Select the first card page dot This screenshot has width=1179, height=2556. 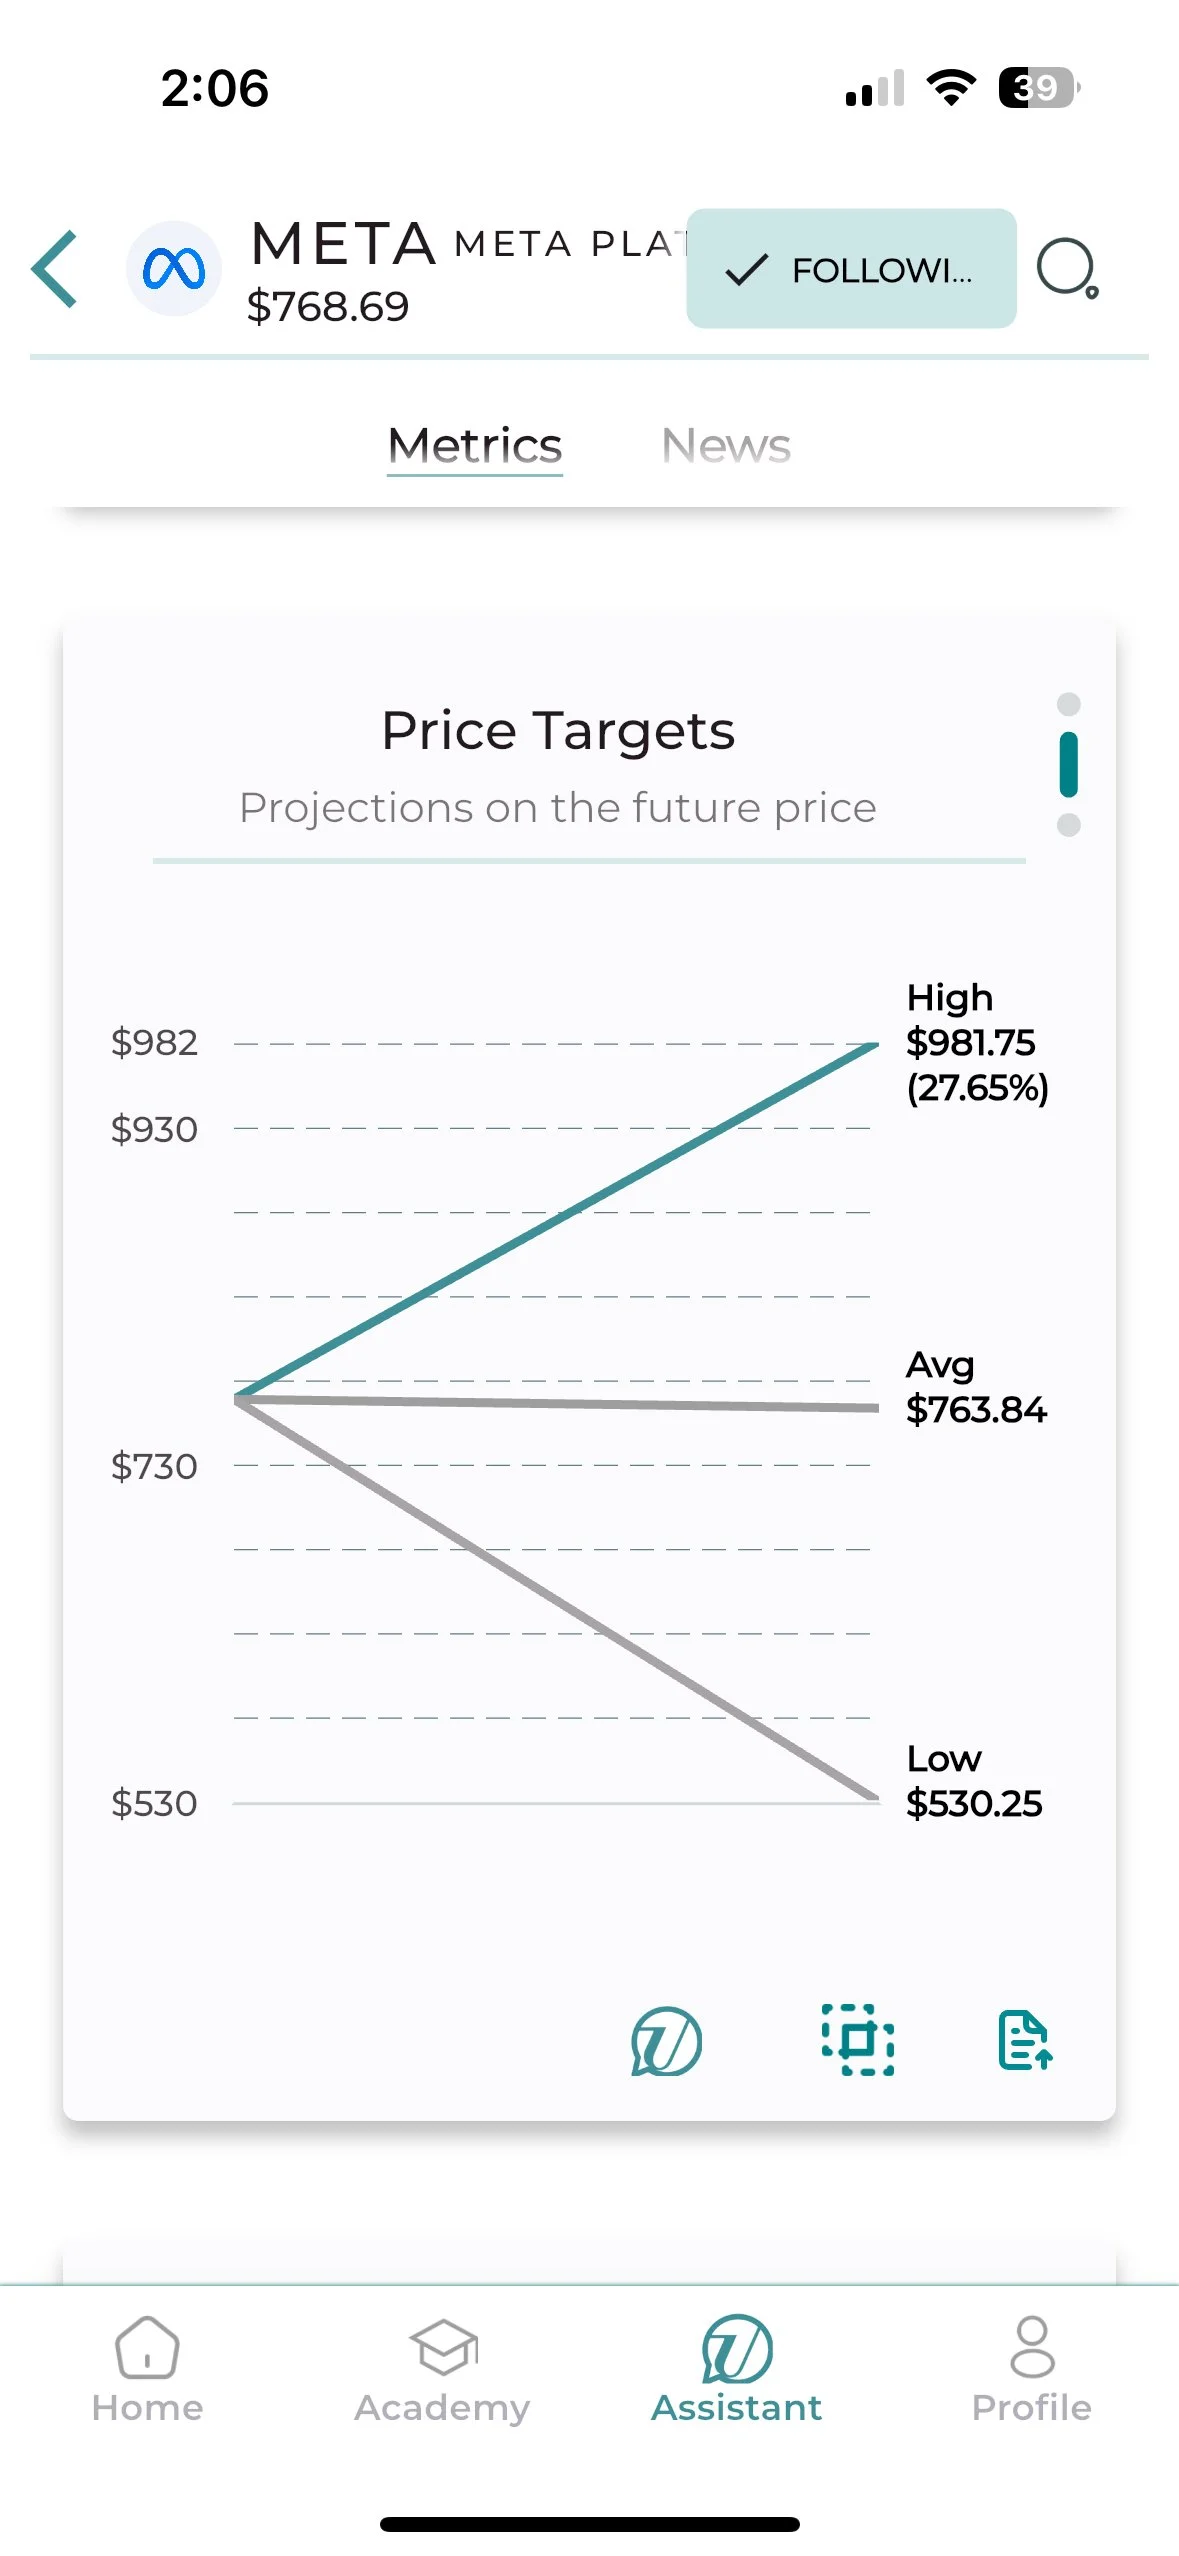tap(1068, 704)
